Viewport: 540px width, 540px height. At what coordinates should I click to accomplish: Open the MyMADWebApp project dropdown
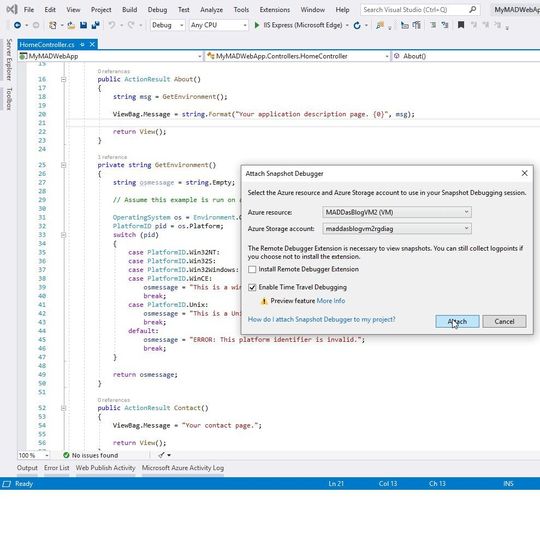point(110,56)
